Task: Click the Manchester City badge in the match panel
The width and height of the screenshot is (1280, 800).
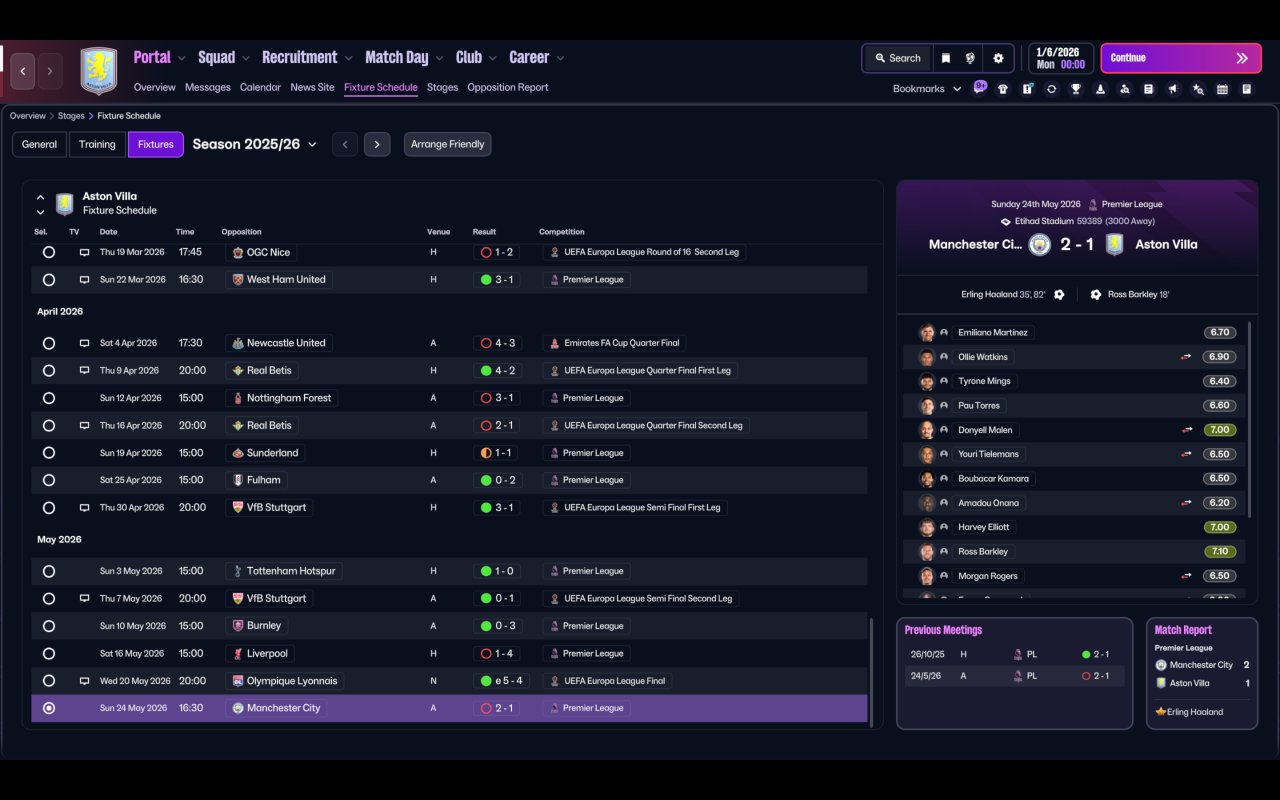Action: click(1040, 244)
